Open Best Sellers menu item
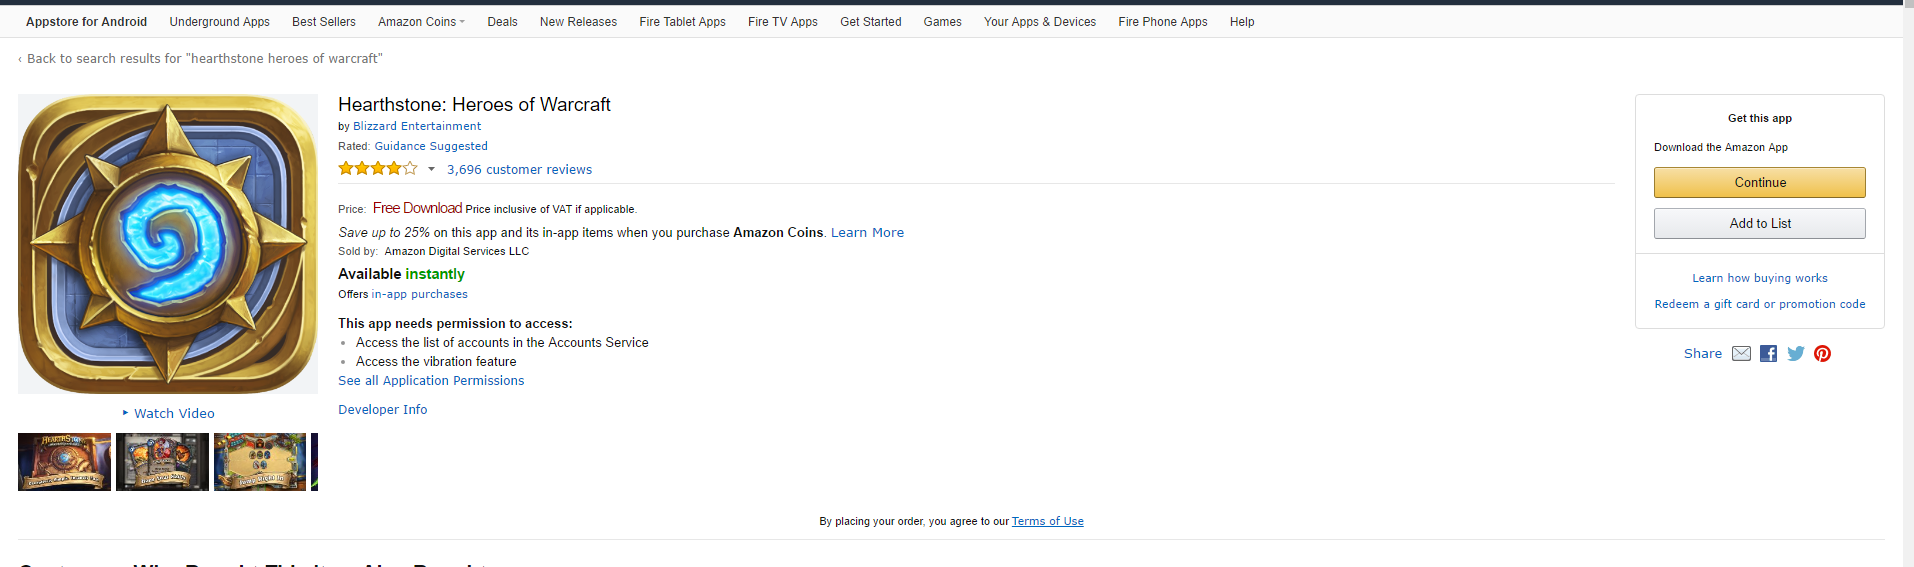 coord(323,21)
